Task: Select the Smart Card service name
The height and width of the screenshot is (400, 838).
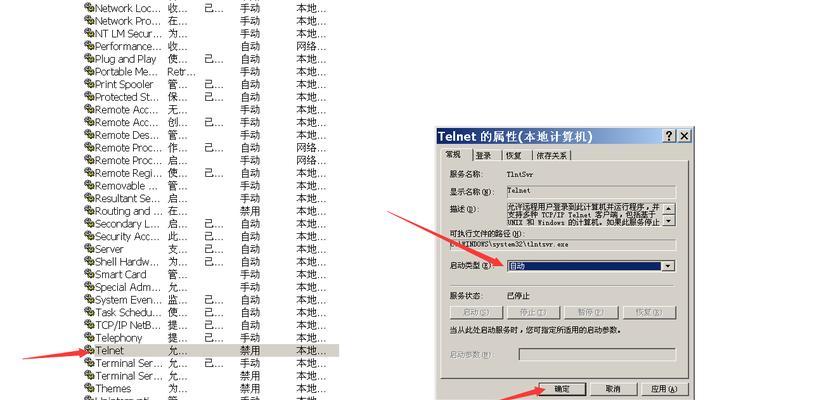Action: [x=120, y=274]
